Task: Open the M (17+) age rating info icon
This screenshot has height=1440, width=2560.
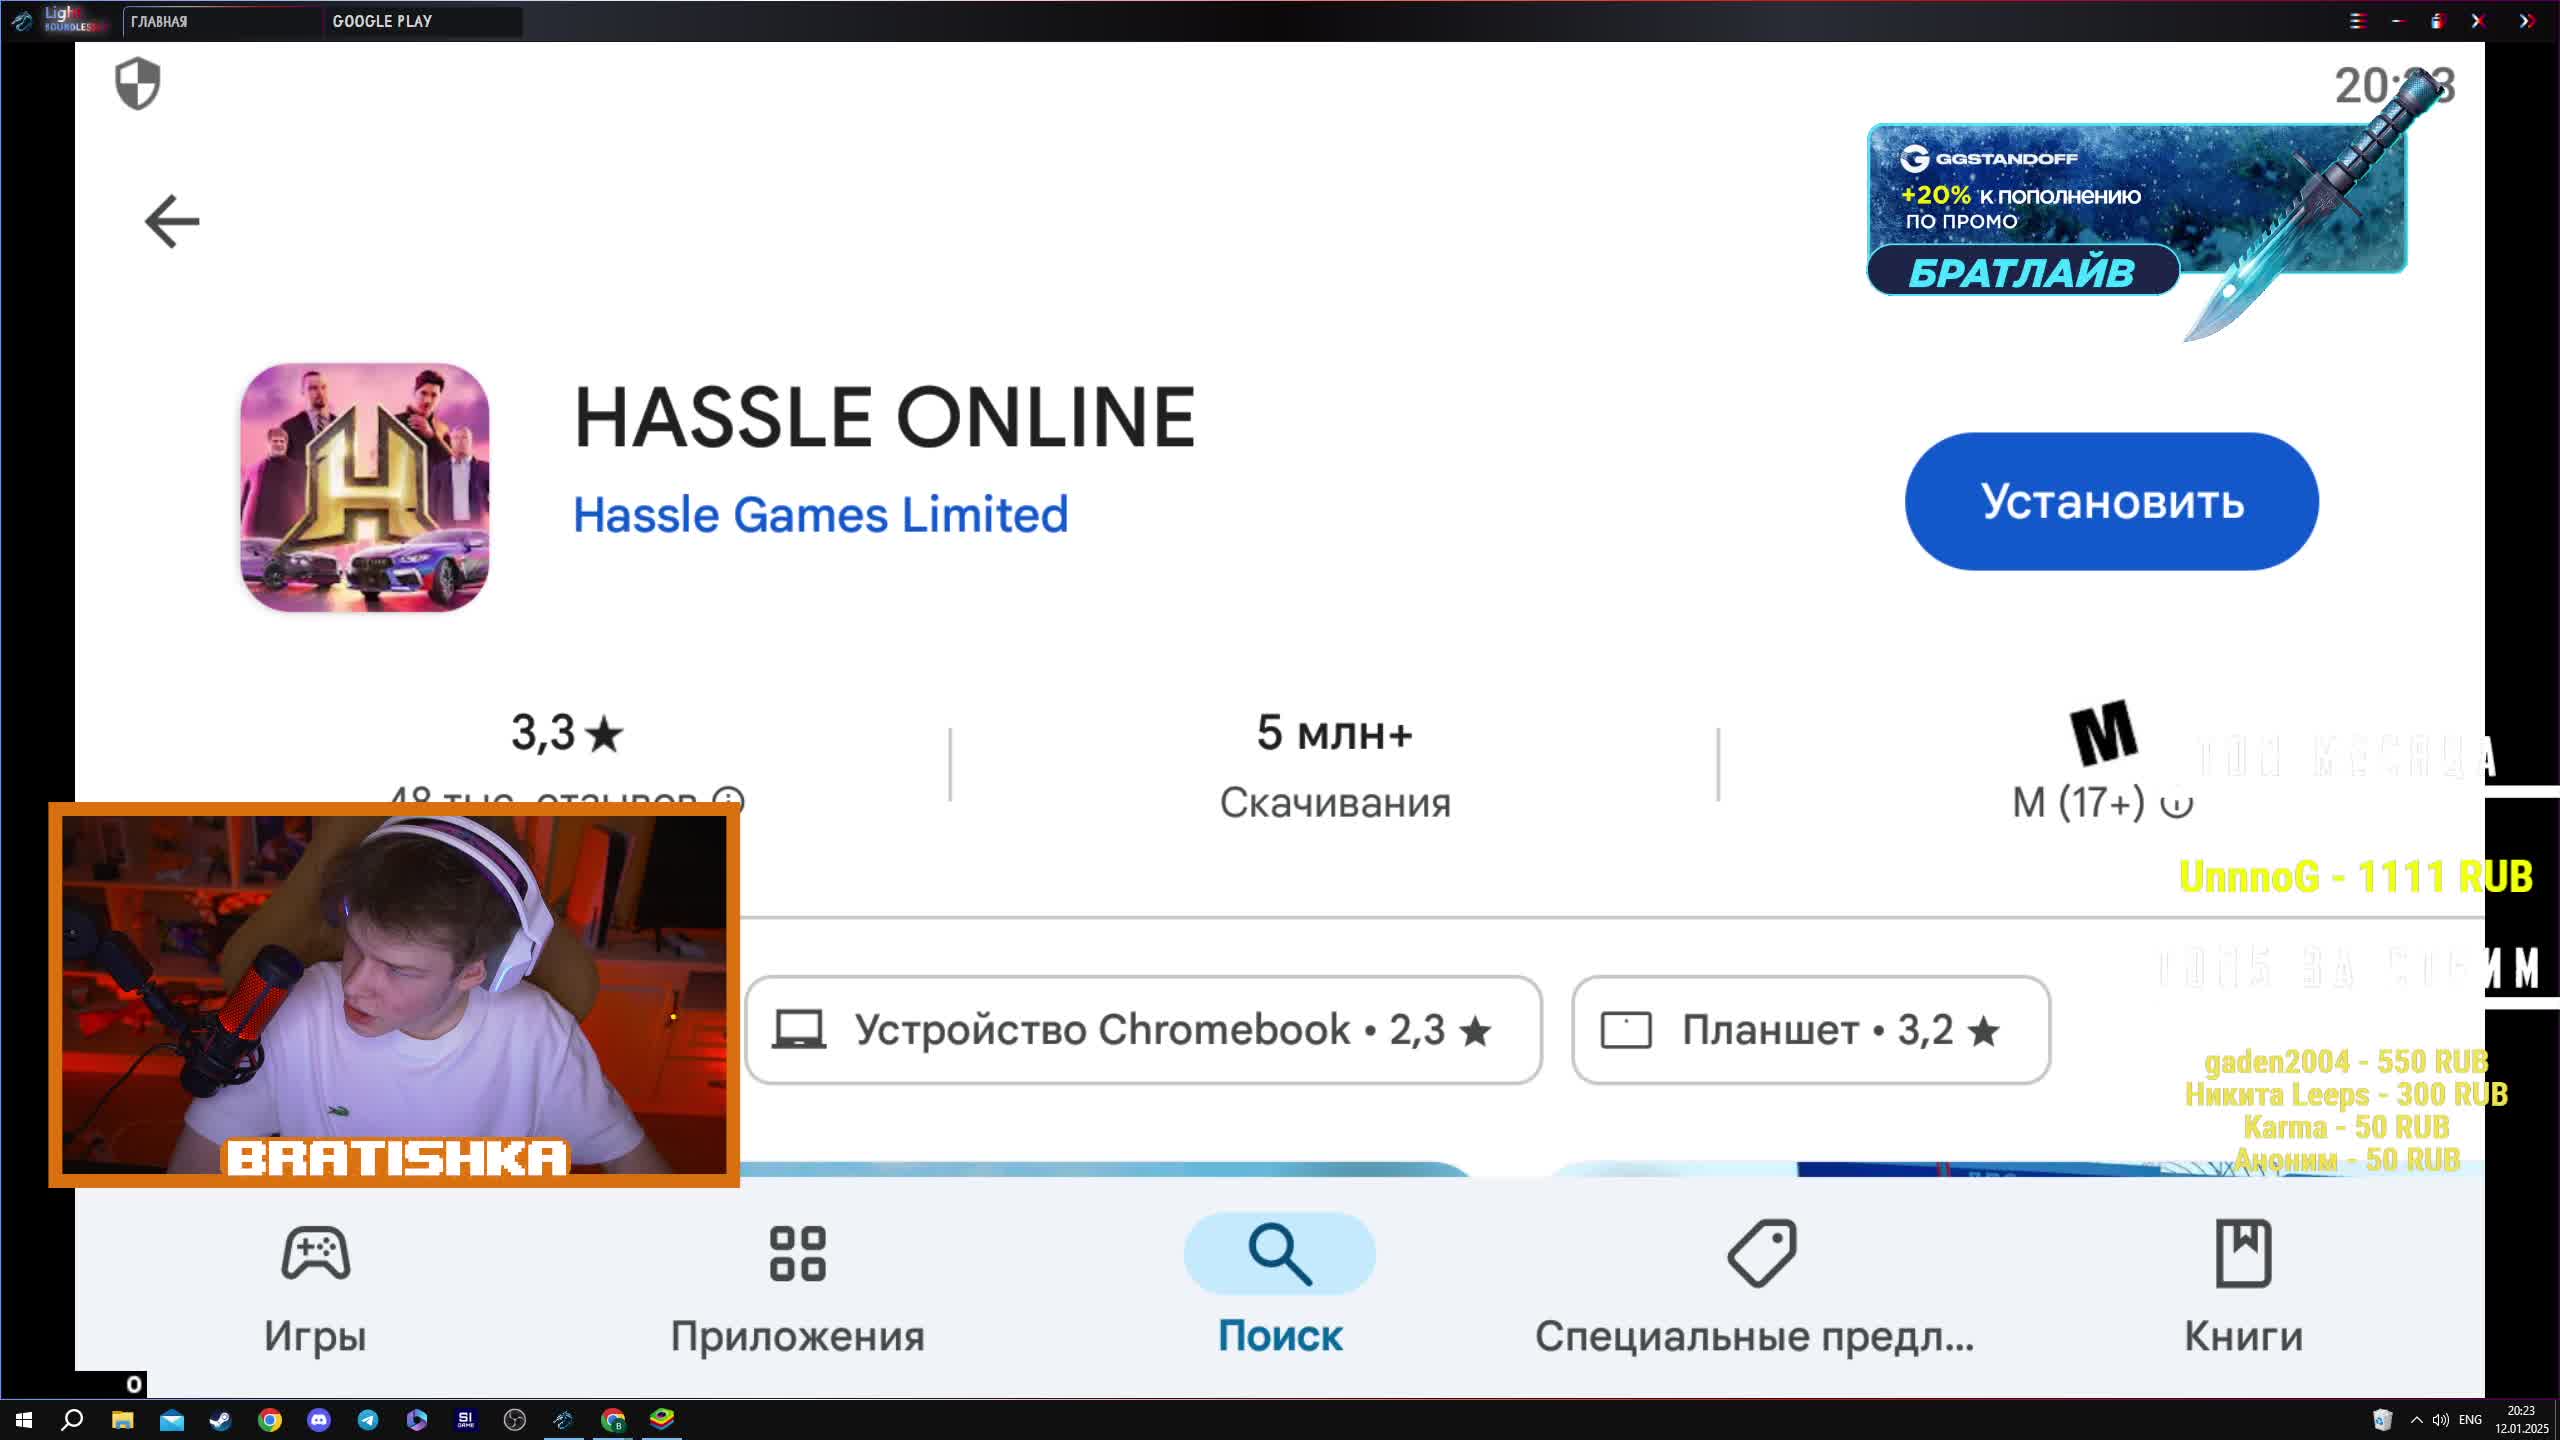Action: [x=2177, y=802]
